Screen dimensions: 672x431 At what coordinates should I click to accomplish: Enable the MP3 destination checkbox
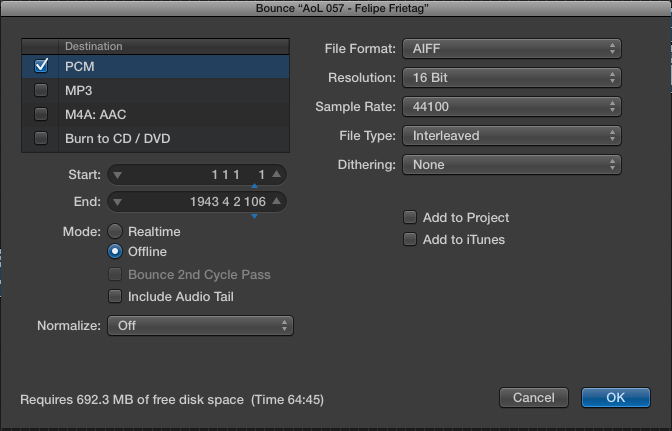[x=41, y=90]
